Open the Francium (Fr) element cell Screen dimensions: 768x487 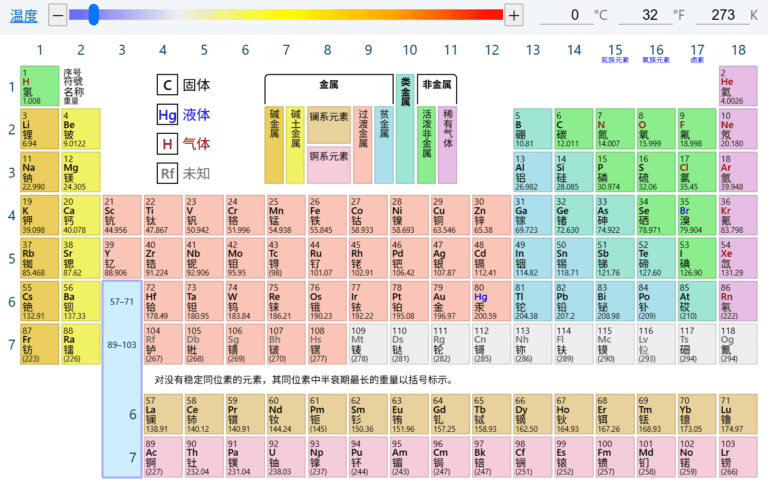click(40, 344)
